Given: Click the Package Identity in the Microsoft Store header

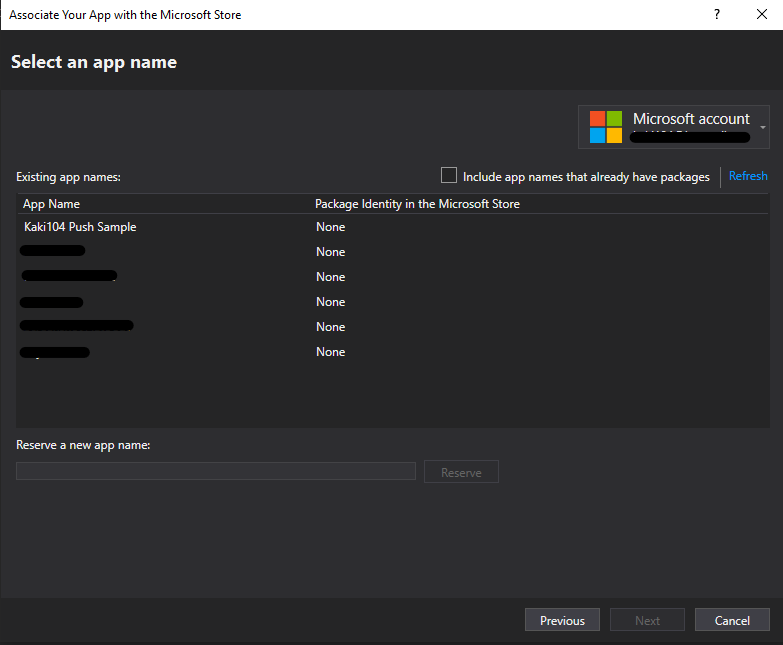Looking at the screenshot, I should tap(417, 204).
